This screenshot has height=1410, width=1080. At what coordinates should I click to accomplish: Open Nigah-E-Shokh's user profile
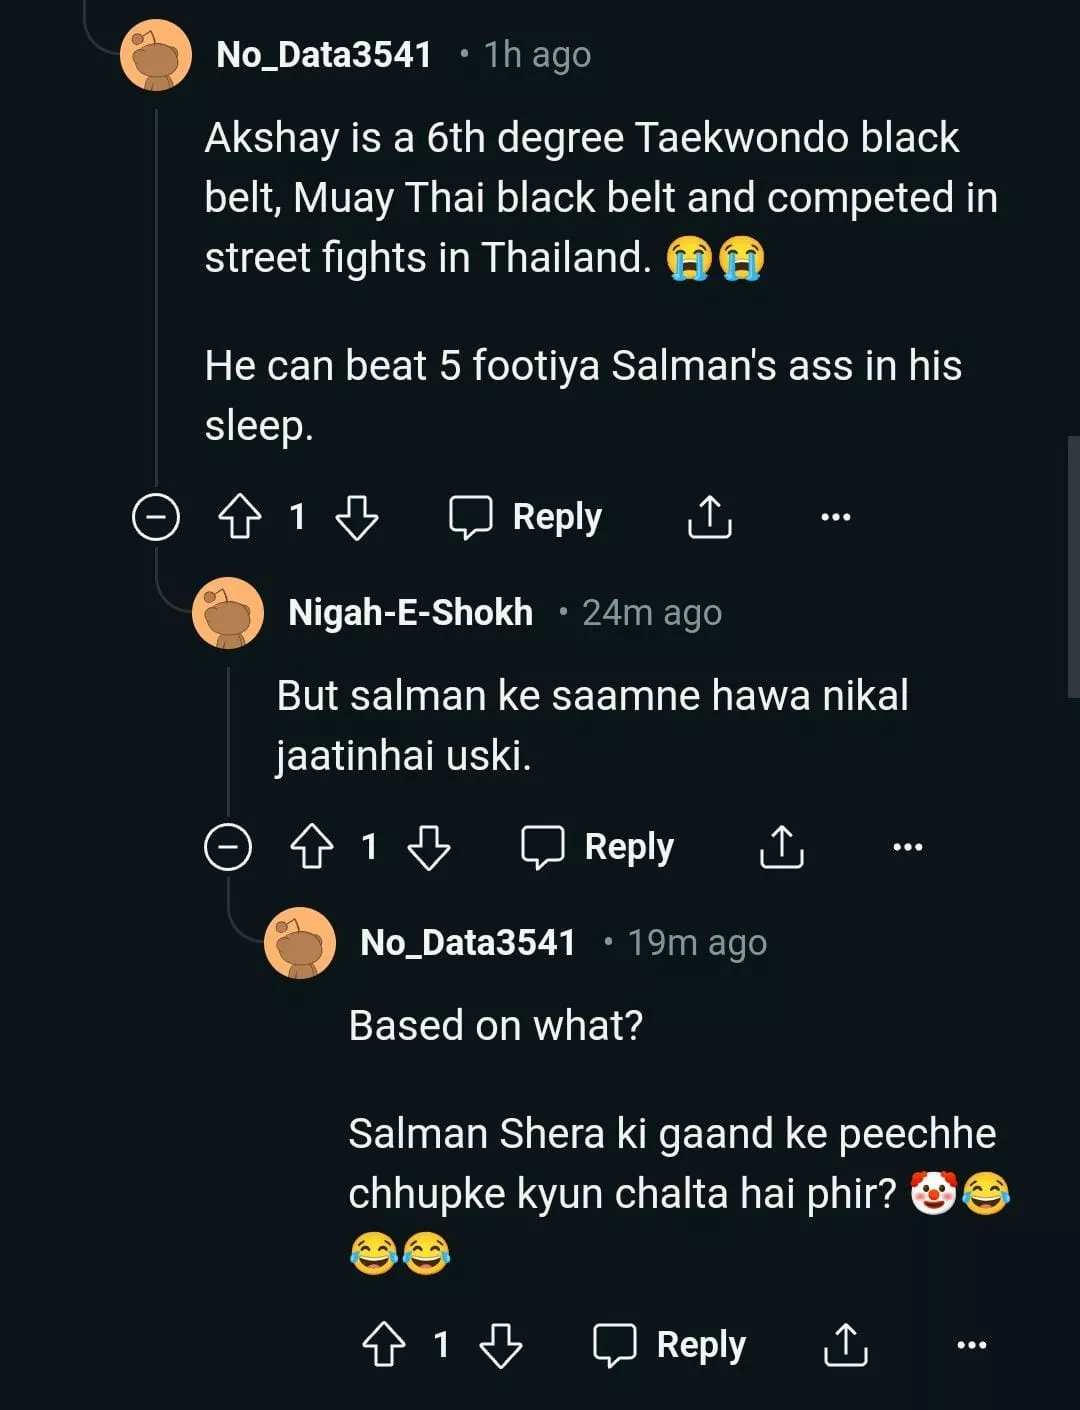click(410, 612)
